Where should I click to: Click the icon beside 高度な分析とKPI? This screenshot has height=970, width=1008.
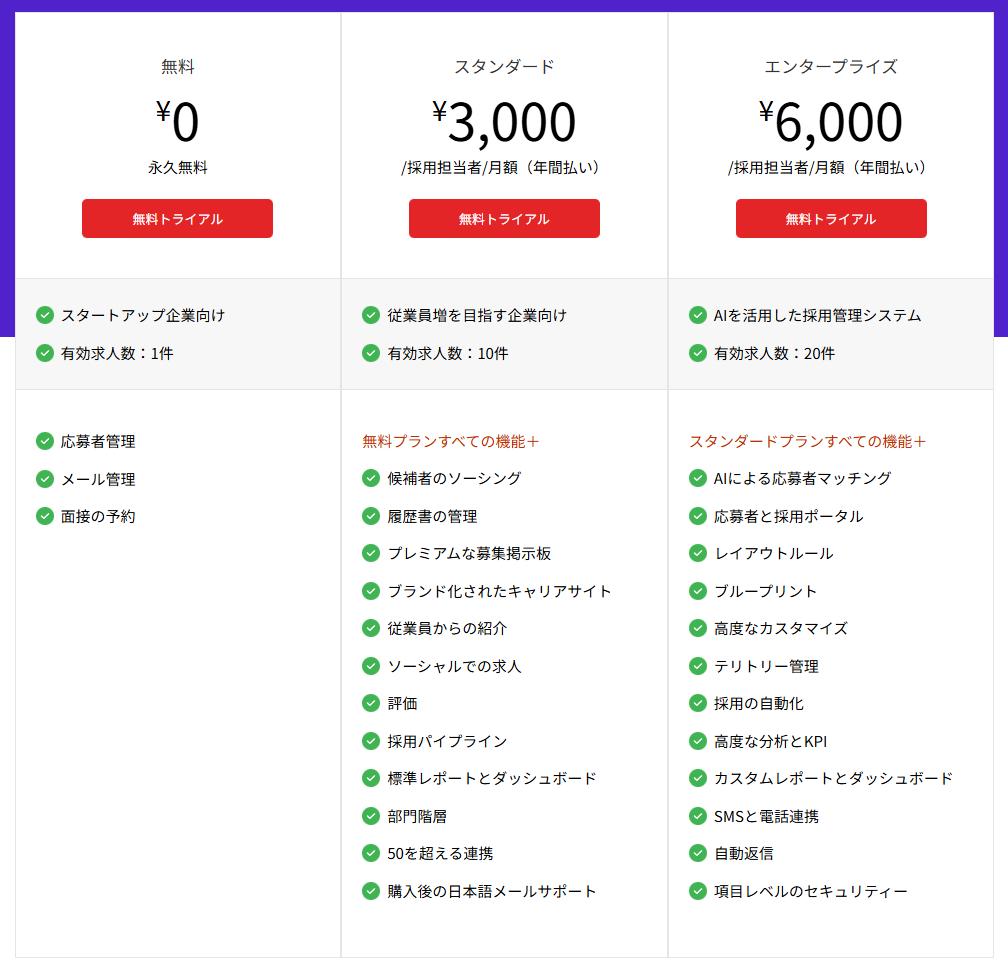point(698,741)
